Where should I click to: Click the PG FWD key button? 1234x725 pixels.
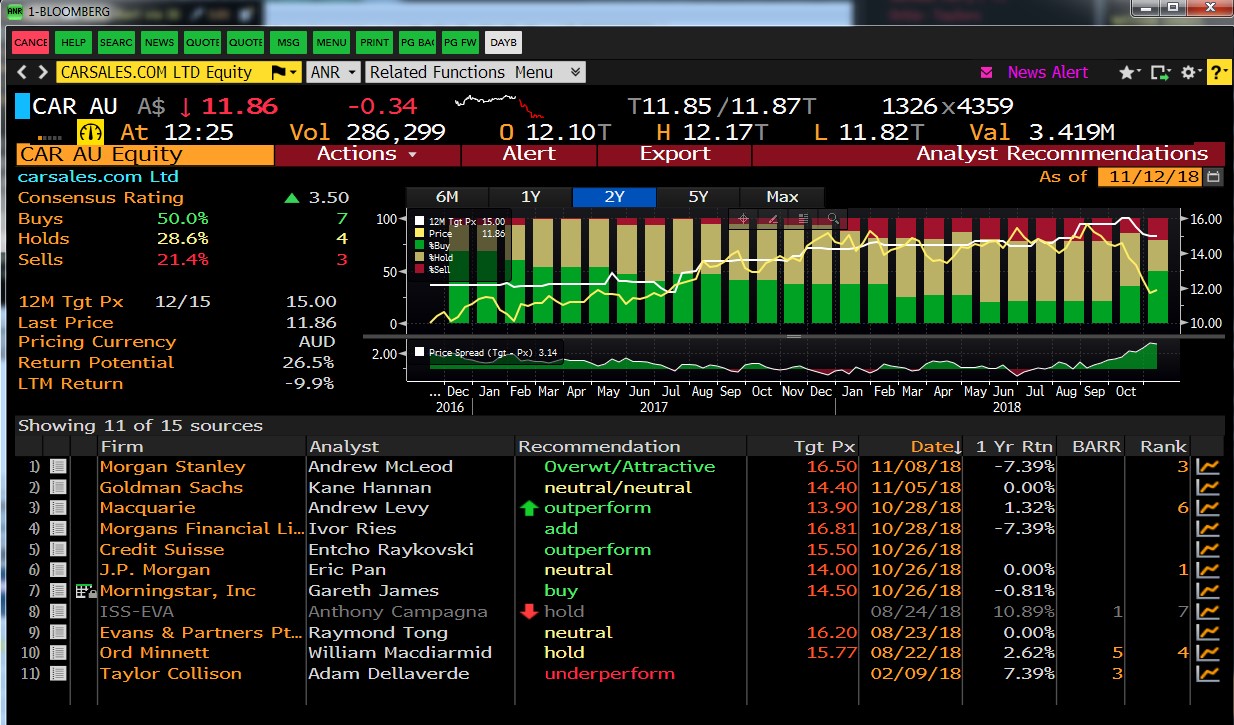460,42
